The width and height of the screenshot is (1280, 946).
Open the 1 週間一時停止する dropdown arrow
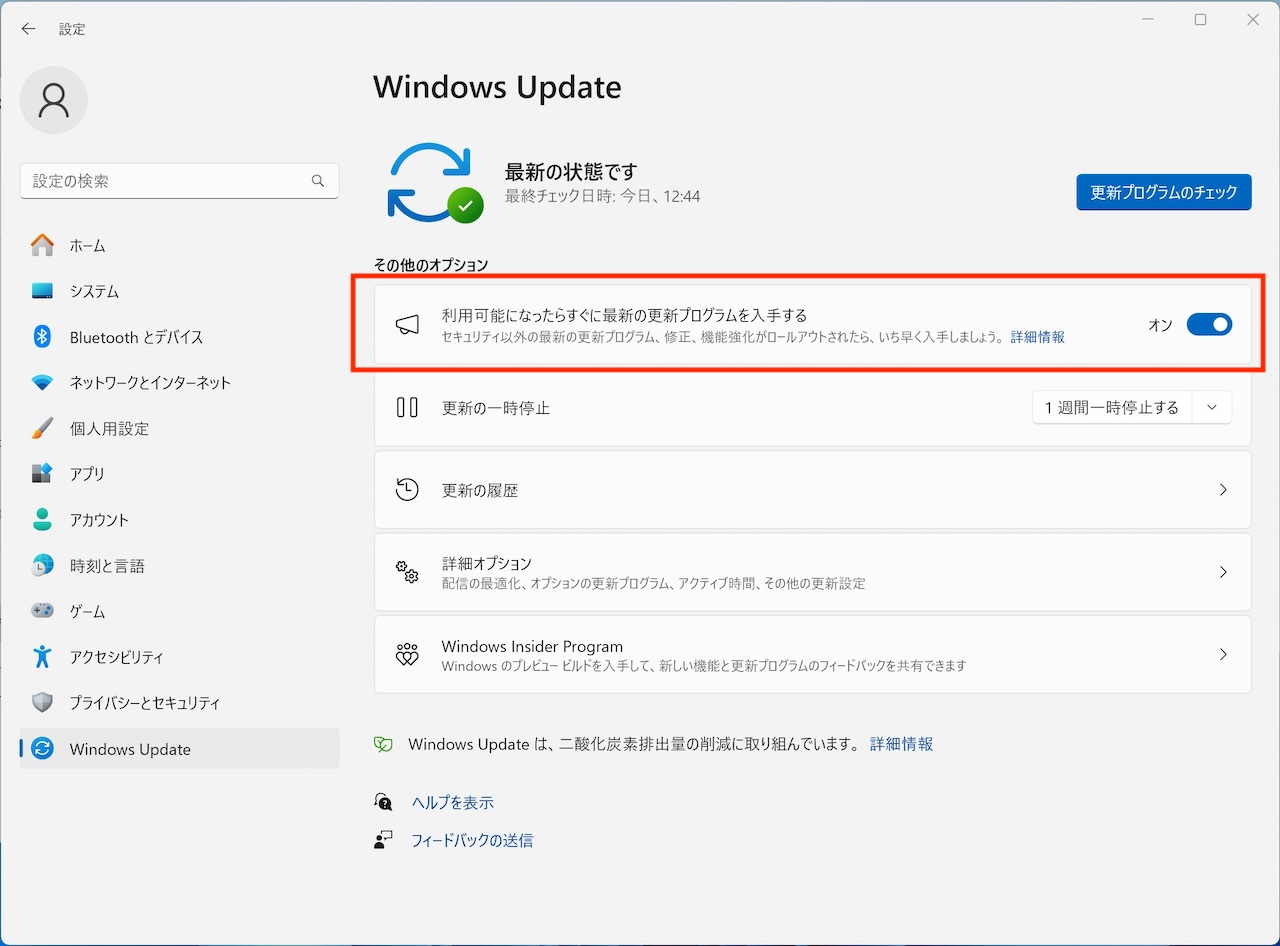point(1212,407)
